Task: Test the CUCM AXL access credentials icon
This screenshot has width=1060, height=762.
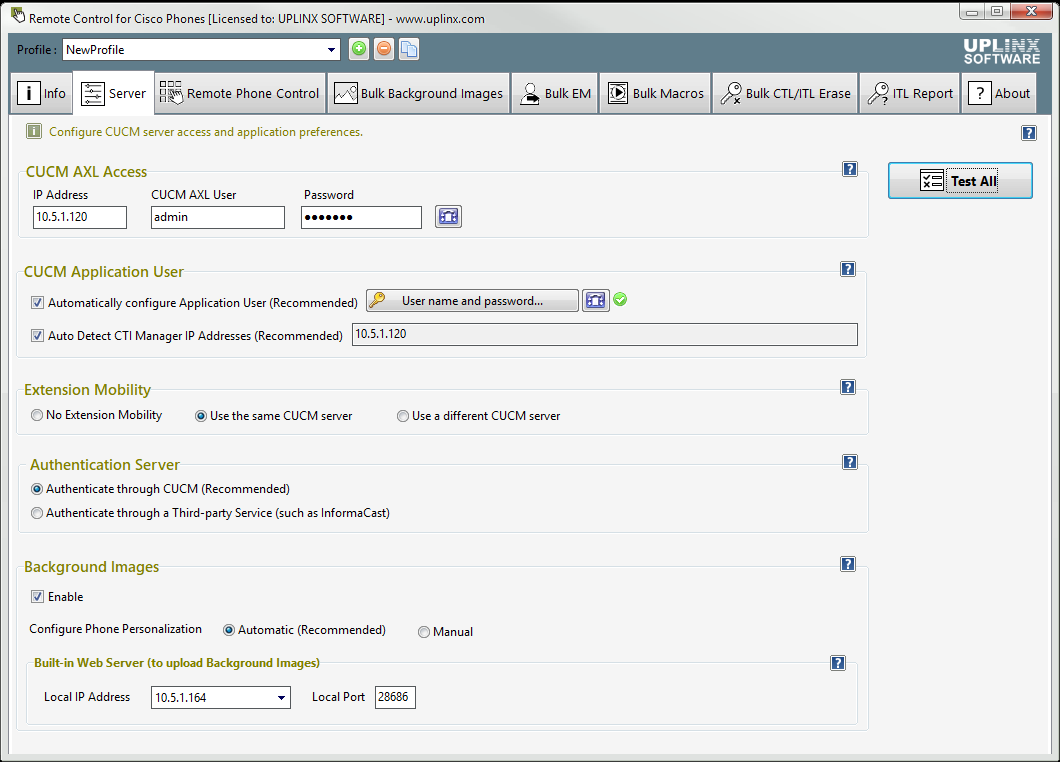Action: coord(448,216)
